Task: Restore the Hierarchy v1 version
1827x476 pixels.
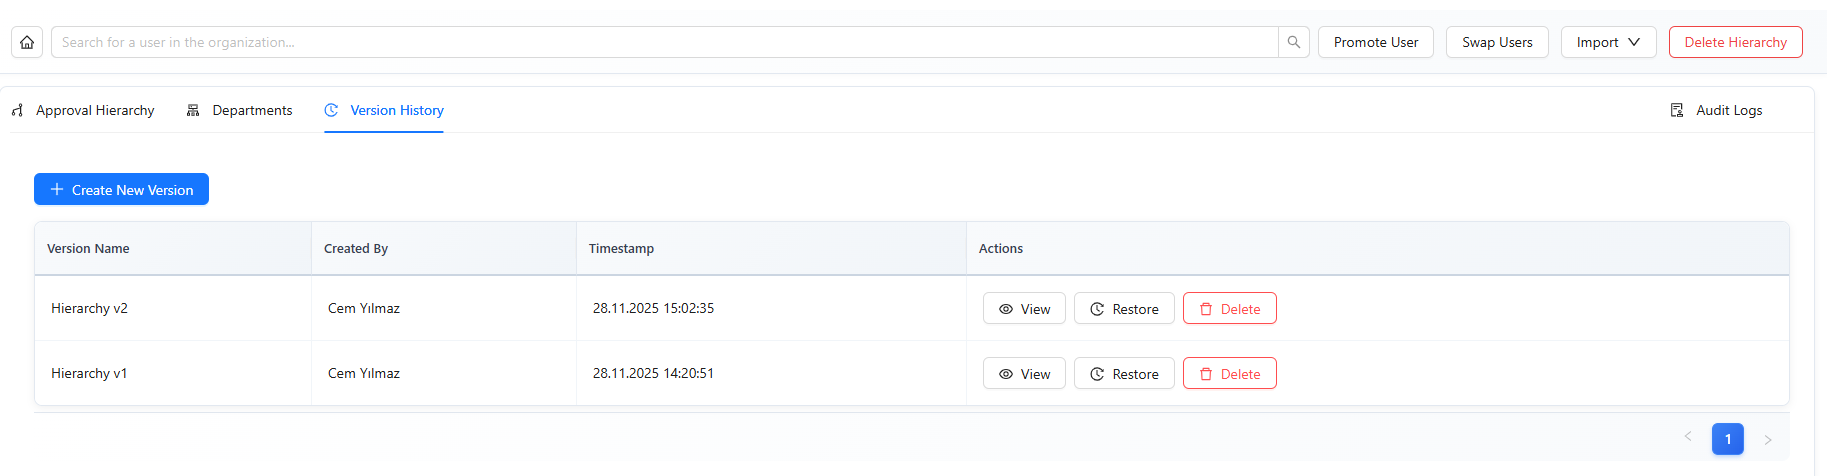Action: (x=1124, y=374)
